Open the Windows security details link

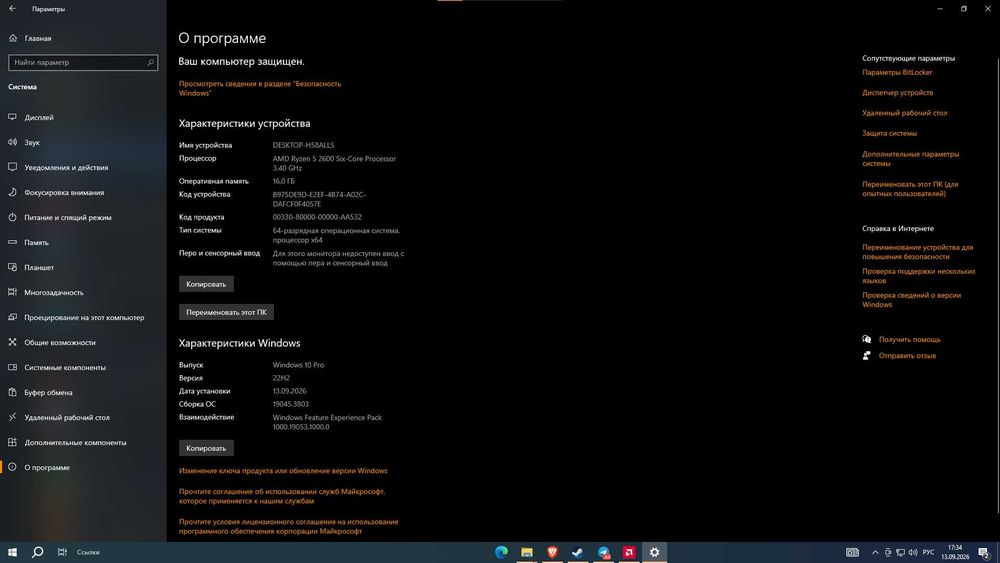point(260,88)
